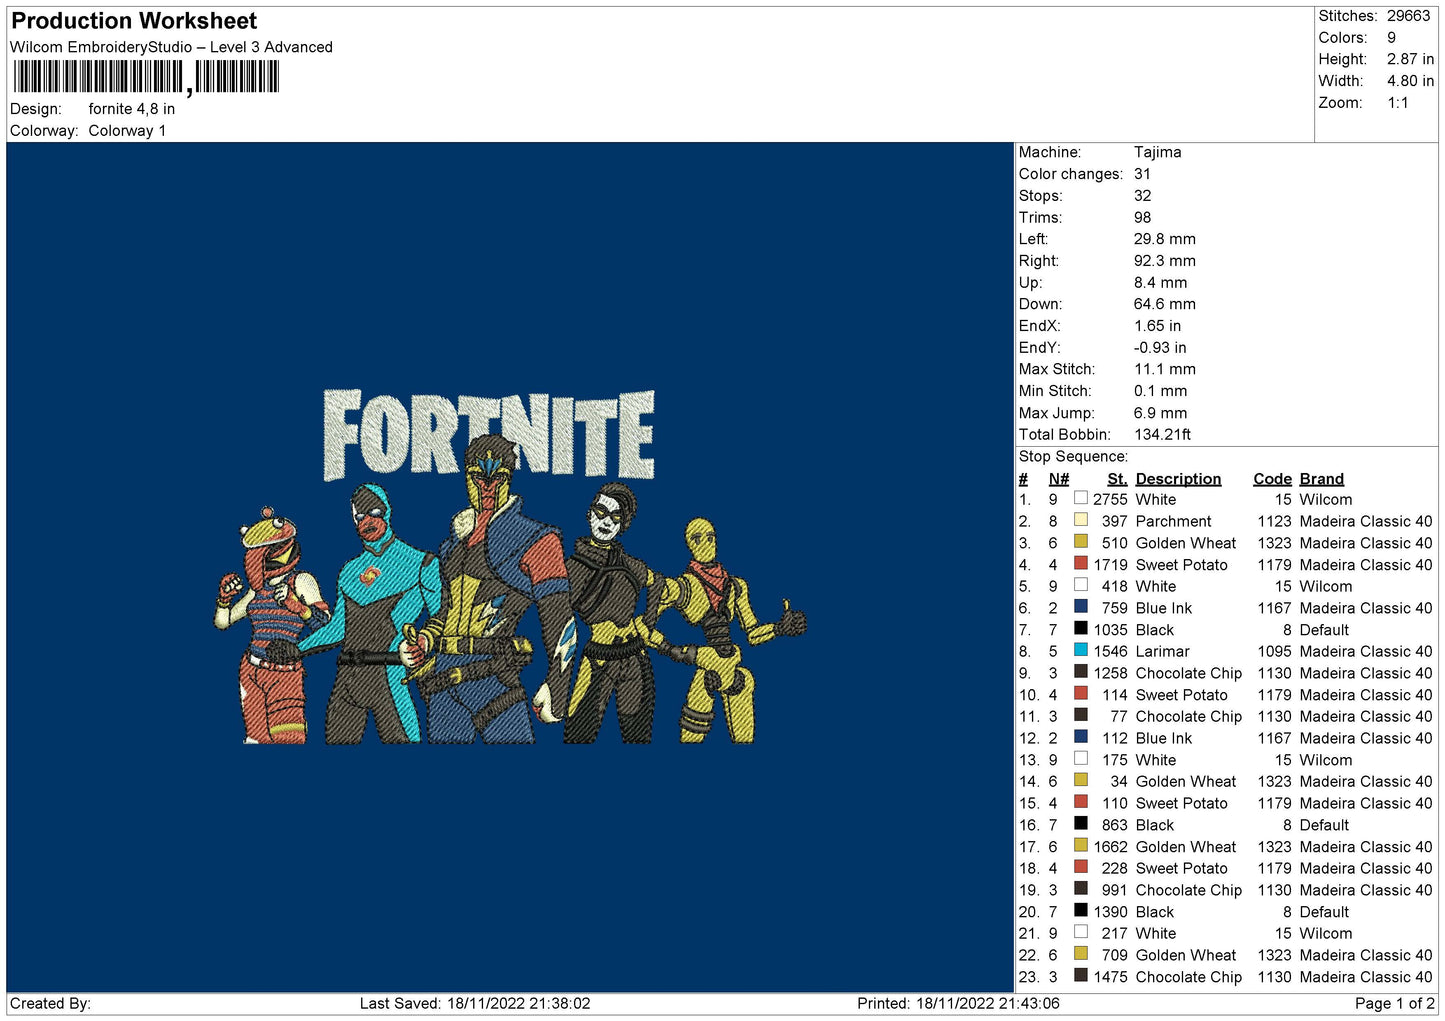Click the Width value '4.80 in'

coord(1410,81)
